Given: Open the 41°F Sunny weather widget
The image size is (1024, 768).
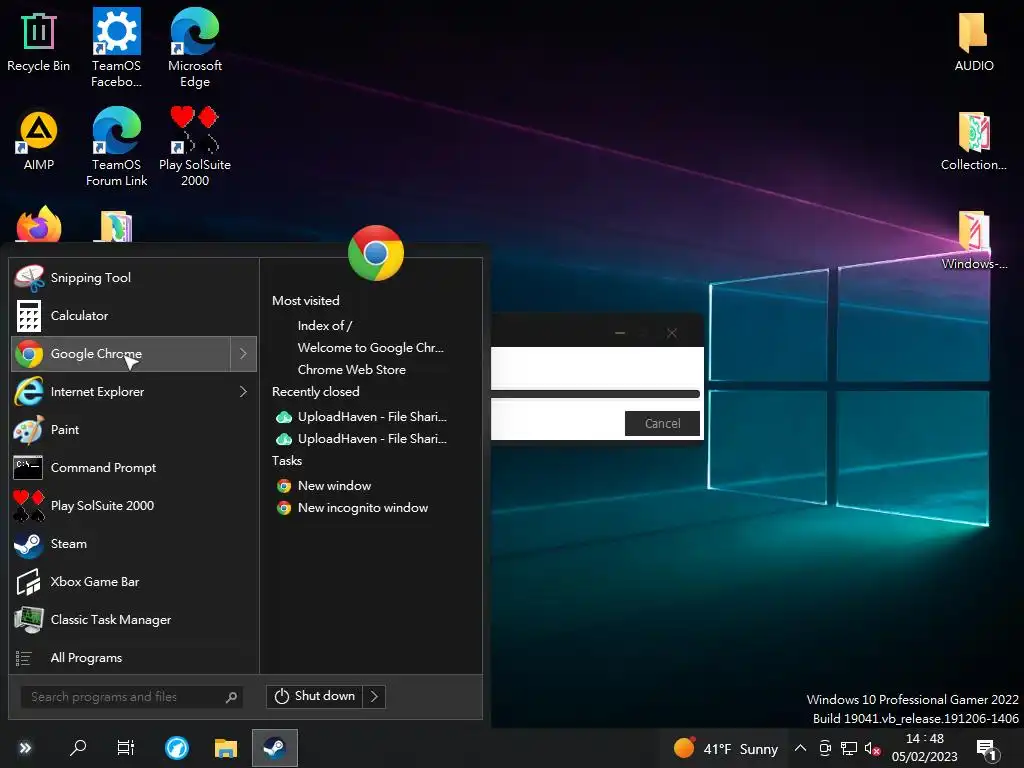Looking at the screenshot, I should (x=726, y=748).
